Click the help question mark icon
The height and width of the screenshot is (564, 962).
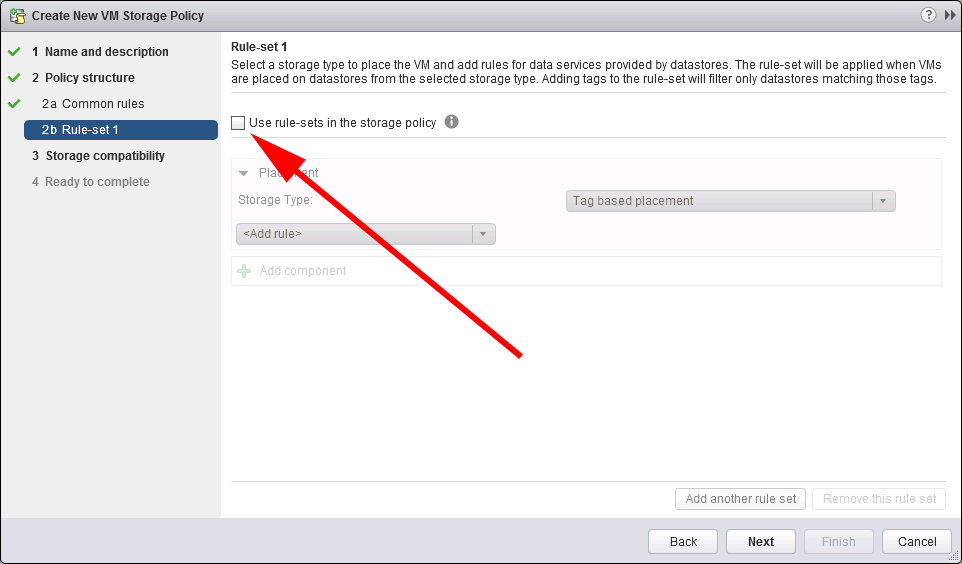point(928,15)
